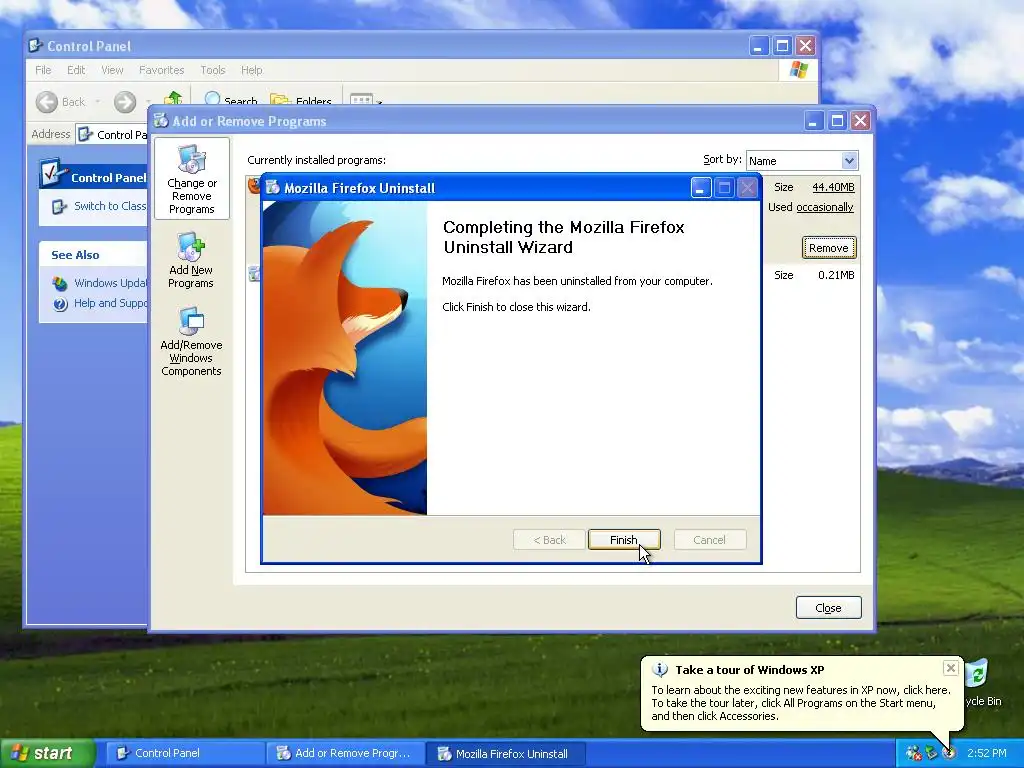Open the Views button dropdown in toolbar
Viewport: 1024px width, 768px height.
pos(366,100)
